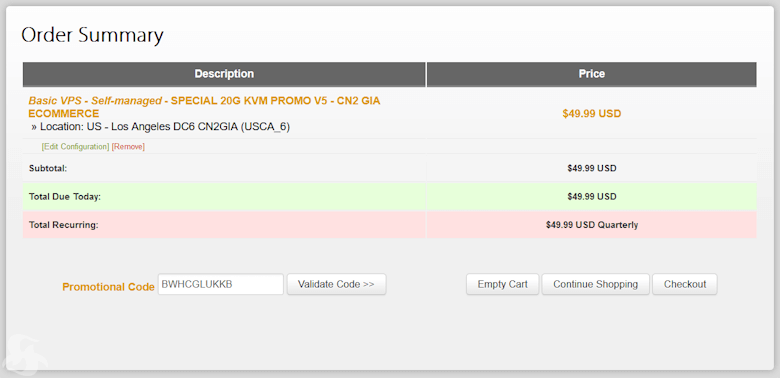780x378 pixels.
Task: Click the watermark logo in bottom corner
Action: click(x=25, y=354)
